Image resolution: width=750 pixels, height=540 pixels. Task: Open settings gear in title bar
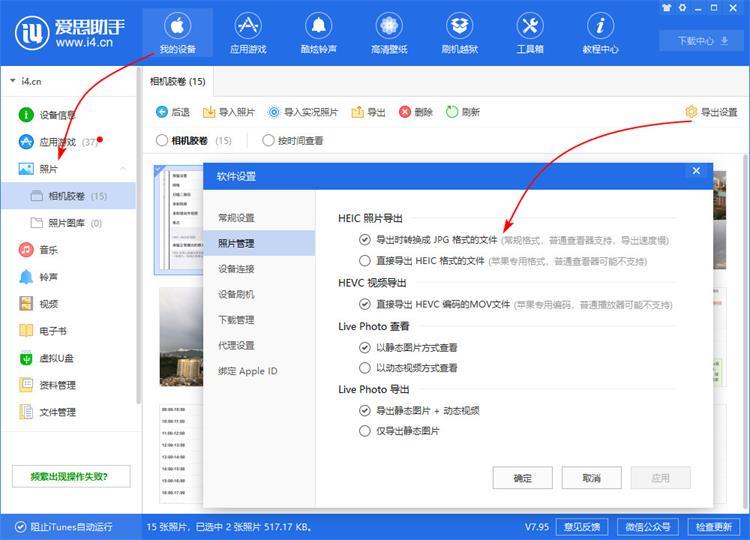click(x=683, y=8)
